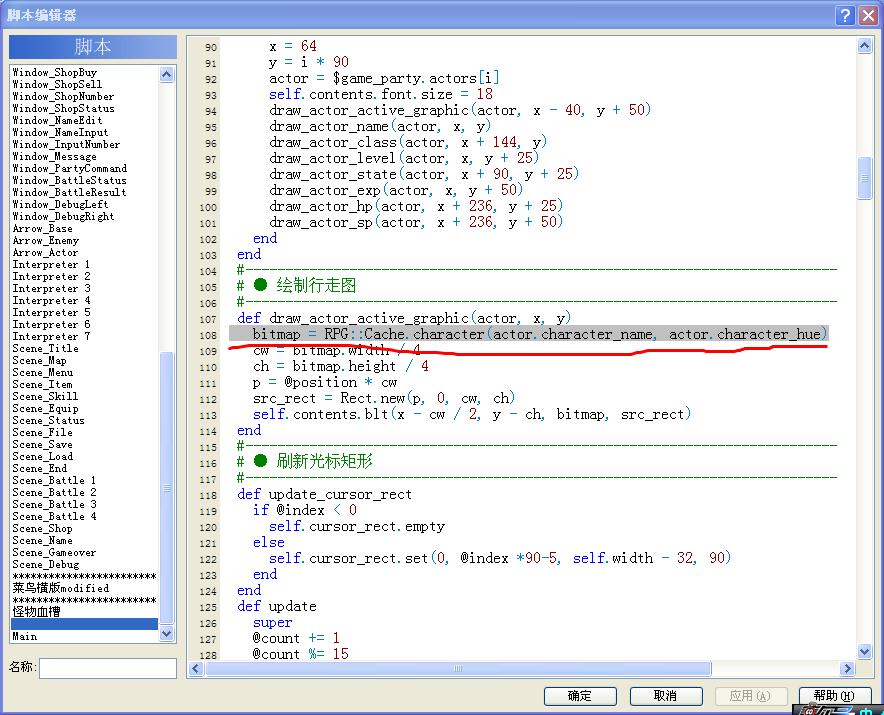Click the 确定 (OK) button
The image size is (884, 715).
point(580,696)
